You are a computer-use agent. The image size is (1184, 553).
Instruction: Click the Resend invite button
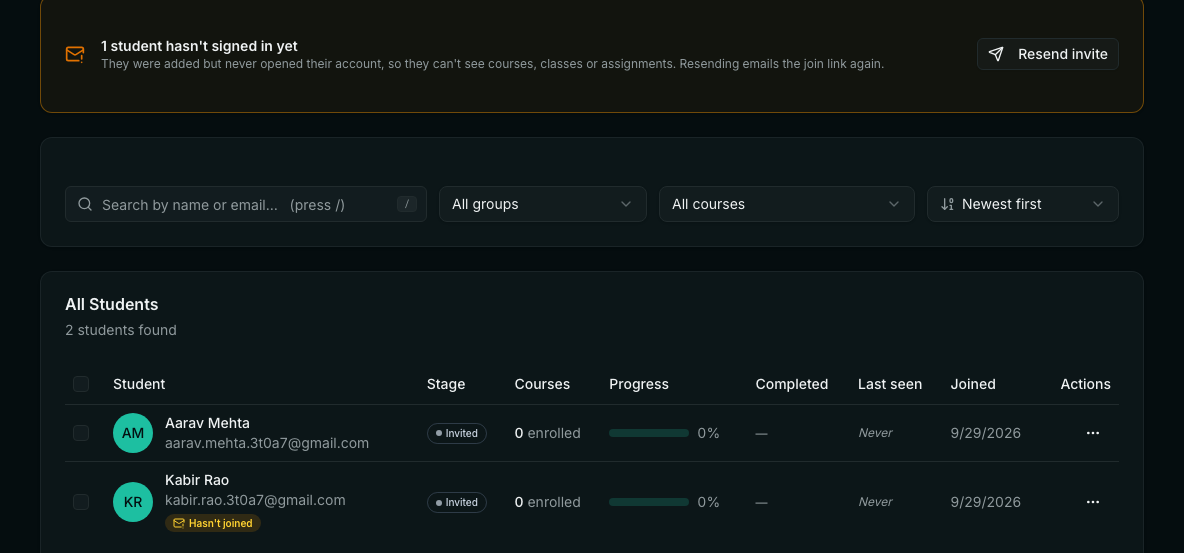(x=1047, y=54)
